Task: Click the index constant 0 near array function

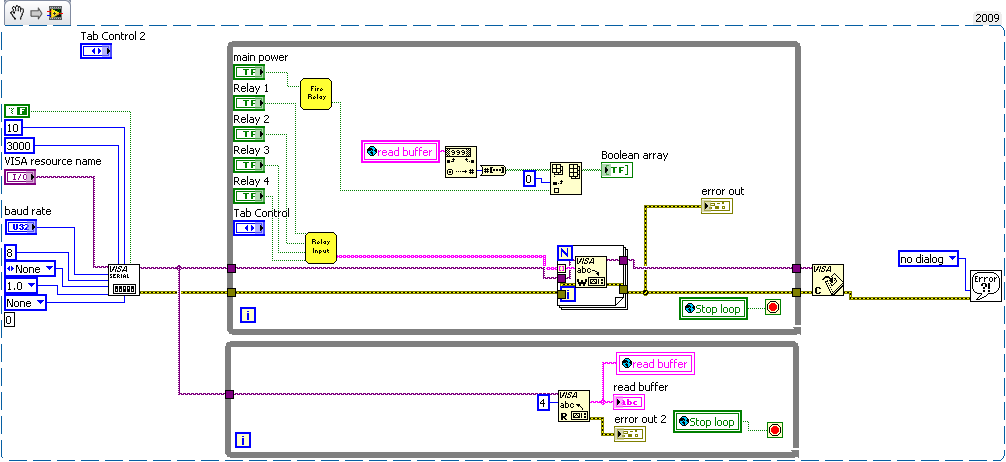Action: (x=529, y=179)
